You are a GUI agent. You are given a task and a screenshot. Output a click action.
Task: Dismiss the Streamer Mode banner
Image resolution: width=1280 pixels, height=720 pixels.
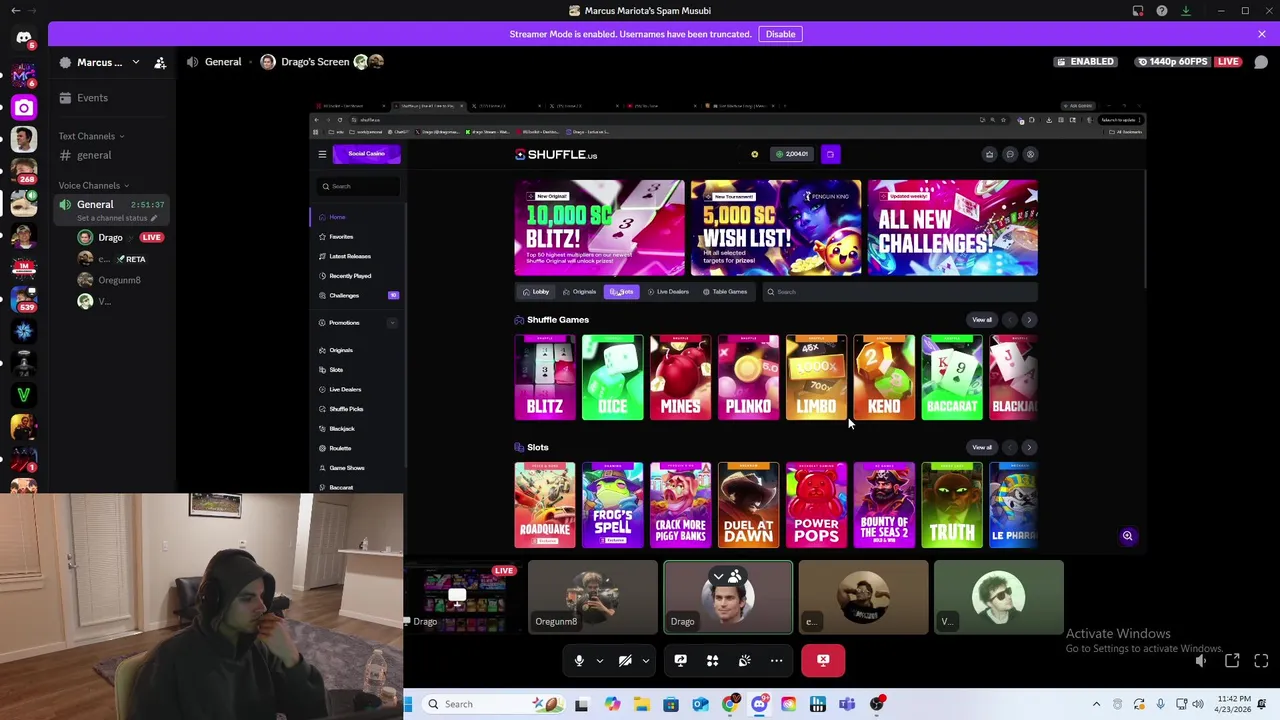pos(1262,34)
